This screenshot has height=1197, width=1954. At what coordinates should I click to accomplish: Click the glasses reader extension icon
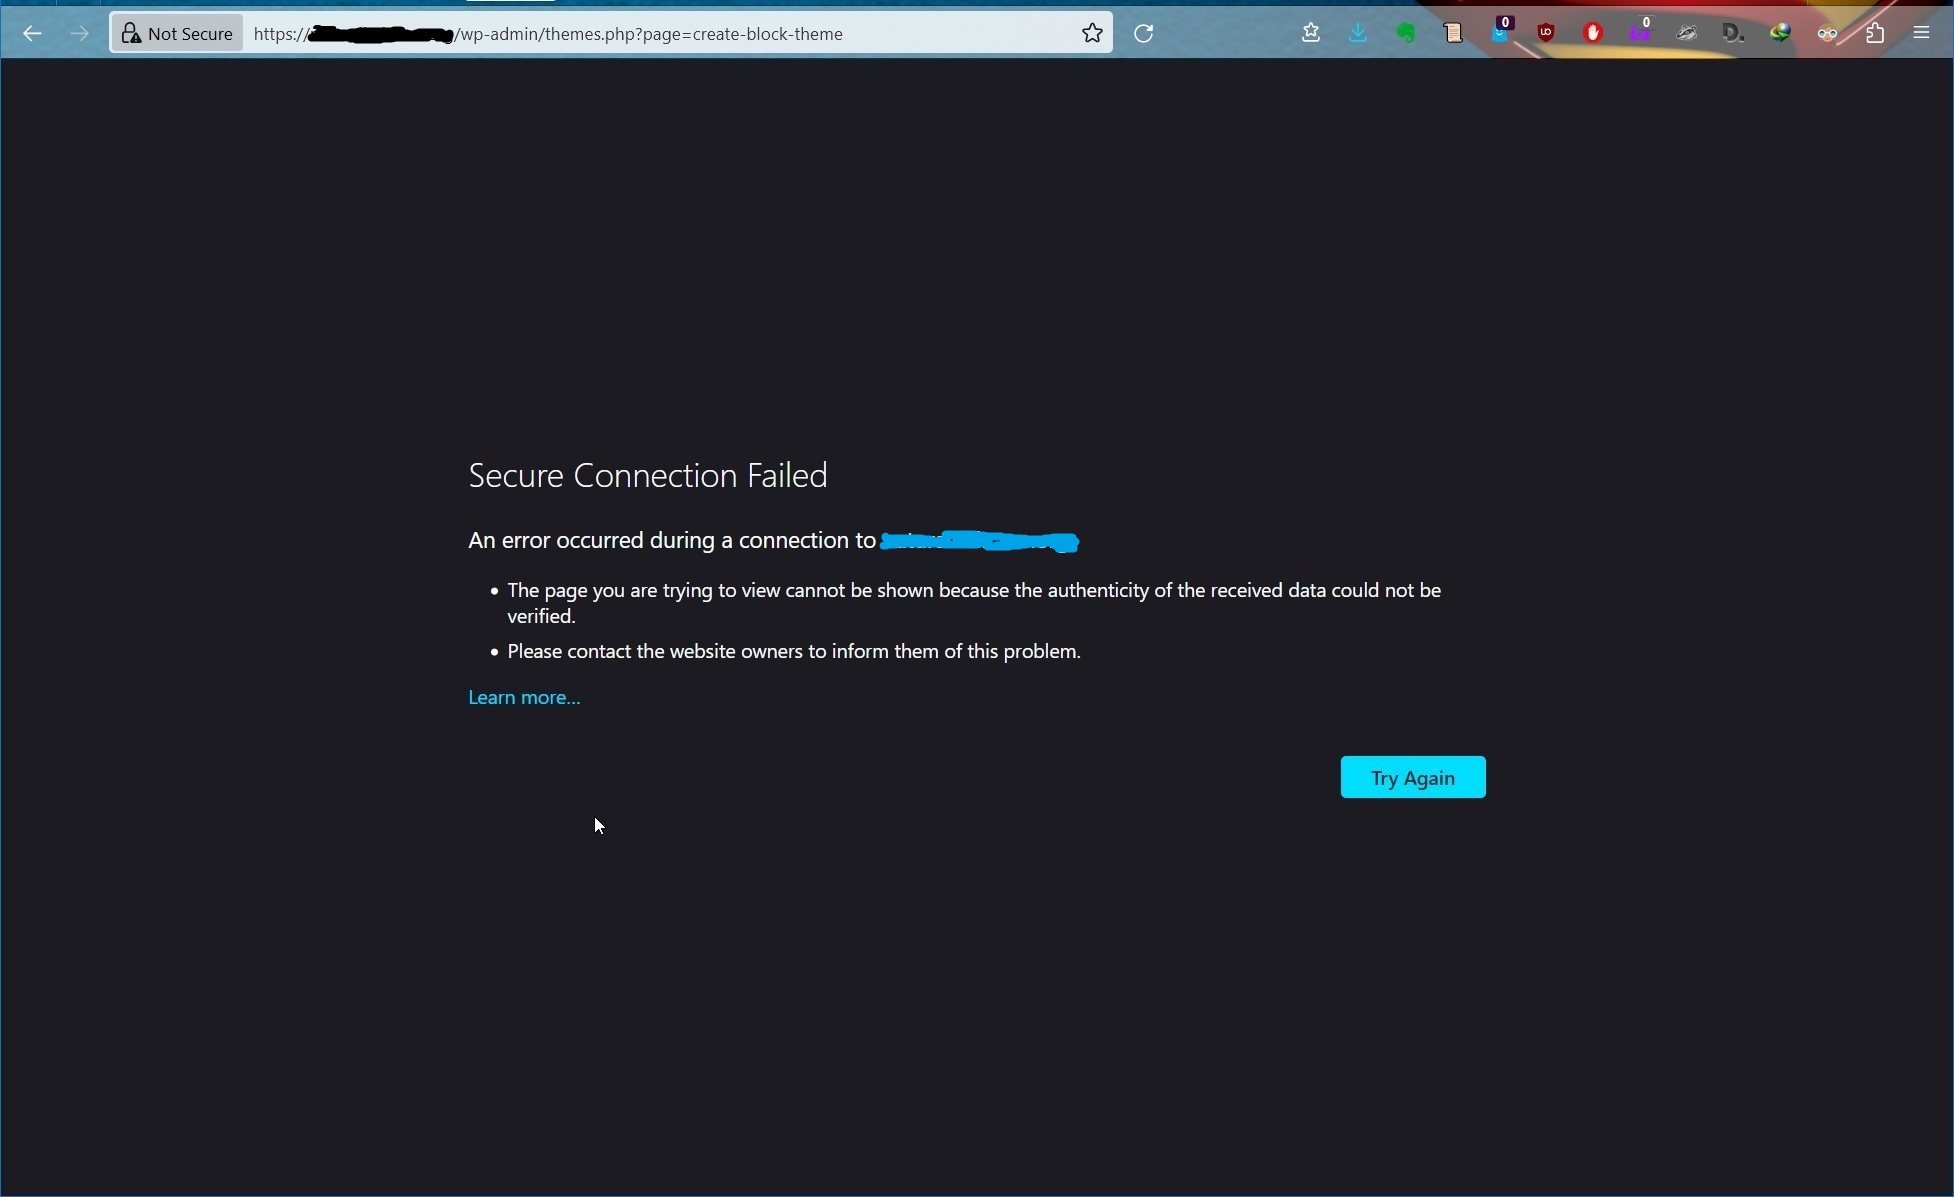point(1827,32)
